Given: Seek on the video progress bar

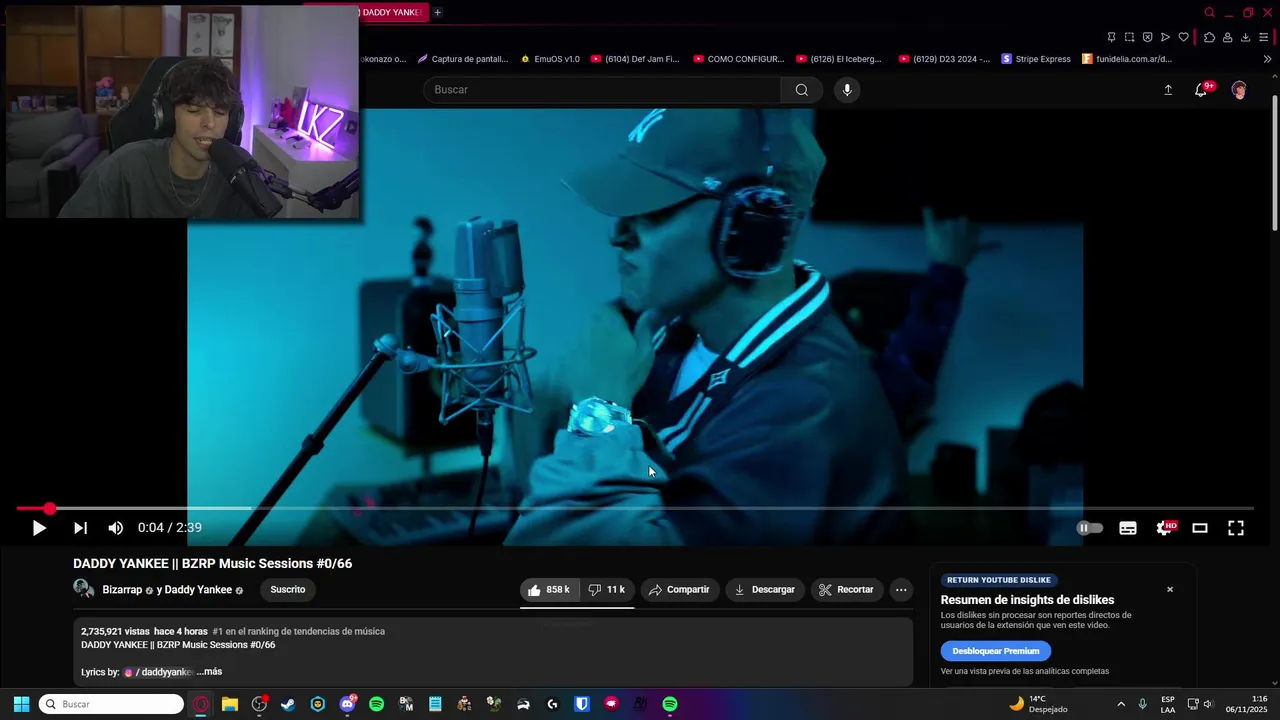Looking at the screenshot, I should point(635,509).
